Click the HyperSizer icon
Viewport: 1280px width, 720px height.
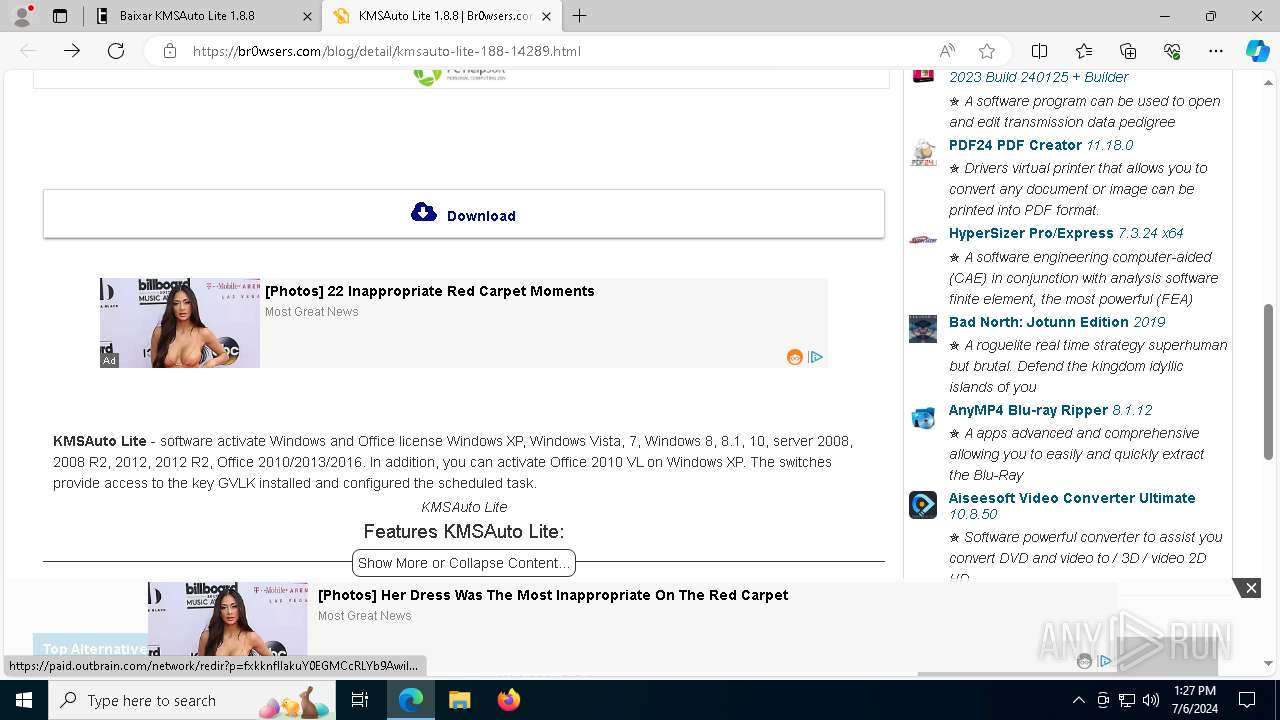(x=923, y=240)
